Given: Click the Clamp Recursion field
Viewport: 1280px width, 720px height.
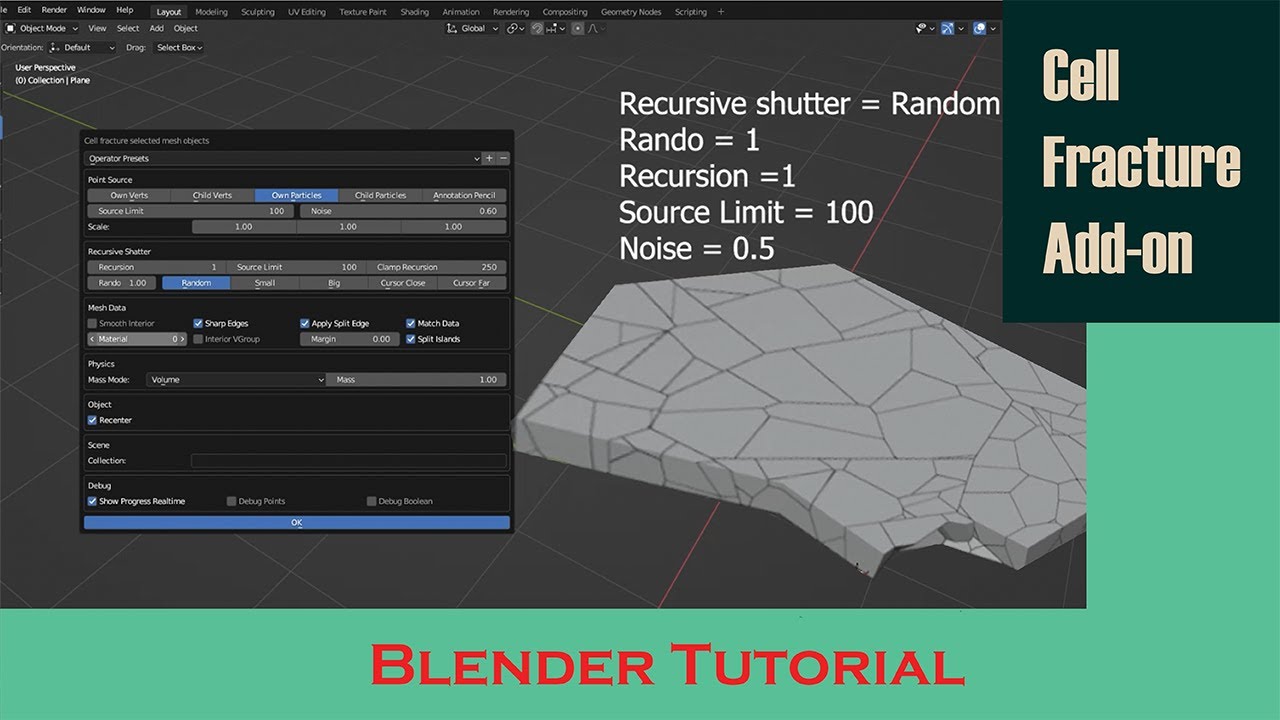Looking at the screenshot, I should pyautogui.click(x=437, y=267).
